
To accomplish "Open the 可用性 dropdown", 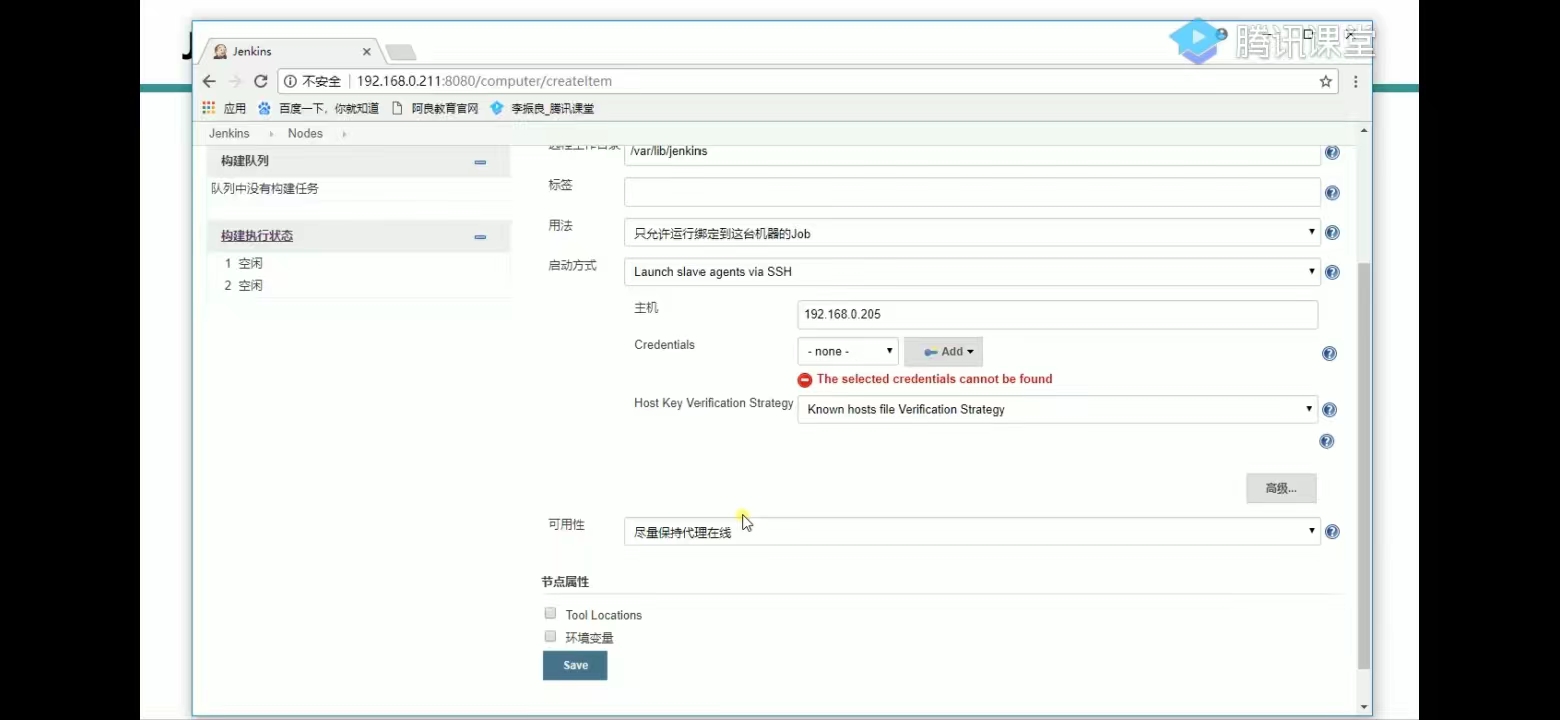I will pos(972,532).
